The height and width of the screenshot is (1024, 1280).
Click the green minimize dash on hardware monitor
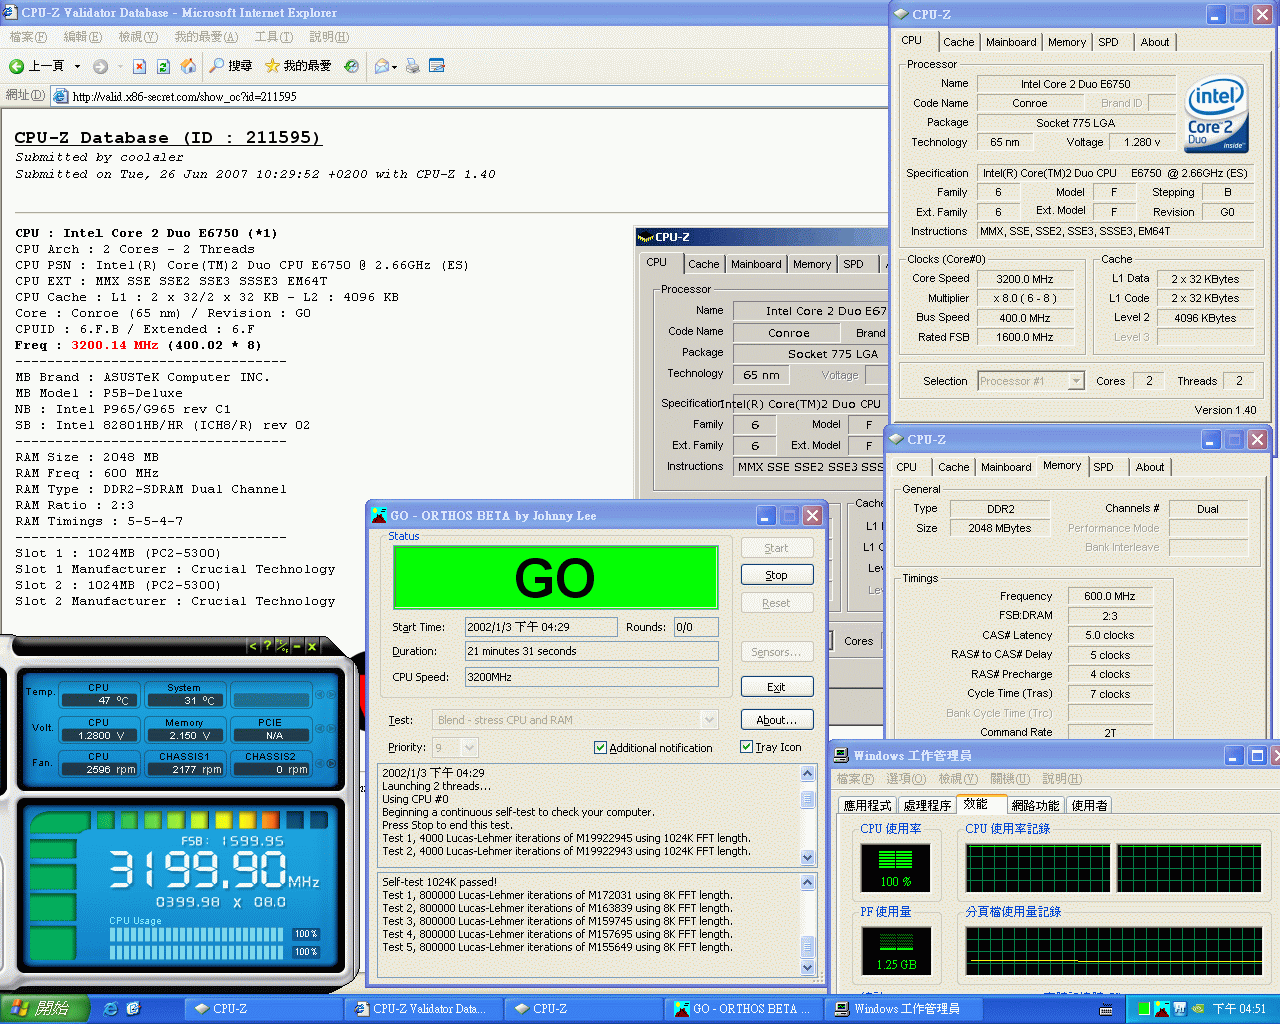pyautogui.click(x=297, y=646)
